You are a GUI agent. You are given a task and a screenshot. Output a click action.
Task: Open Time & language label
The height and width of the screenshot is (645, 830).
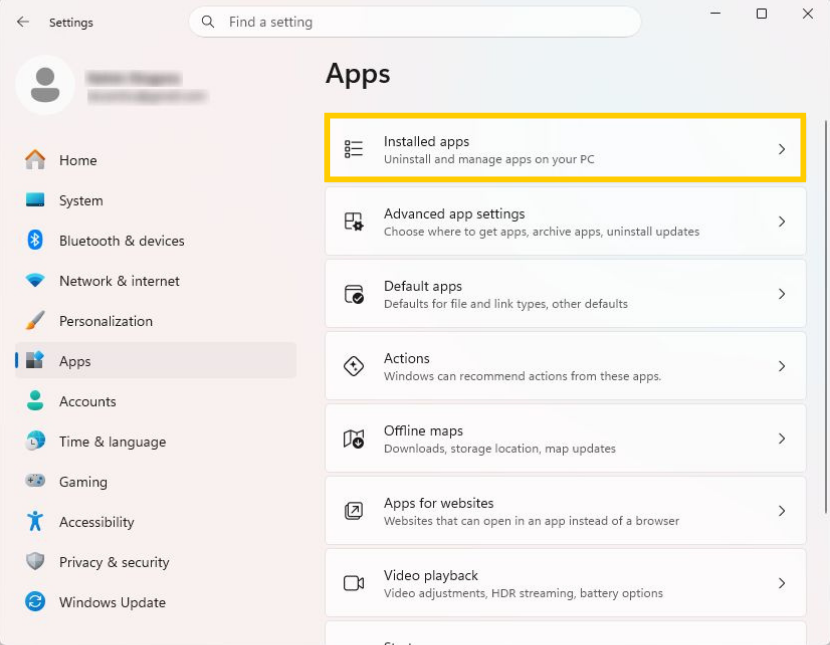[x=112, y=442]
